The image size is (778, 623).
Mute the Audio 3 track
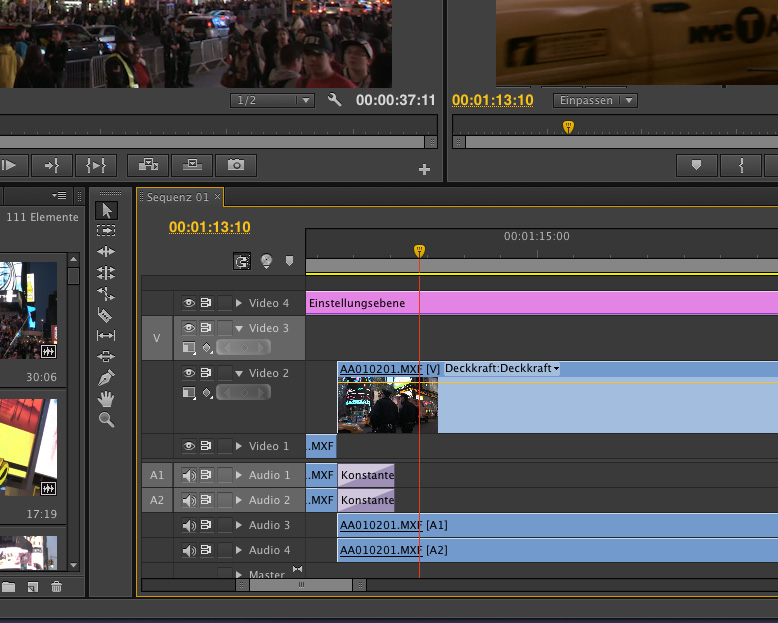pyautogui.click(x=187, y=525)
